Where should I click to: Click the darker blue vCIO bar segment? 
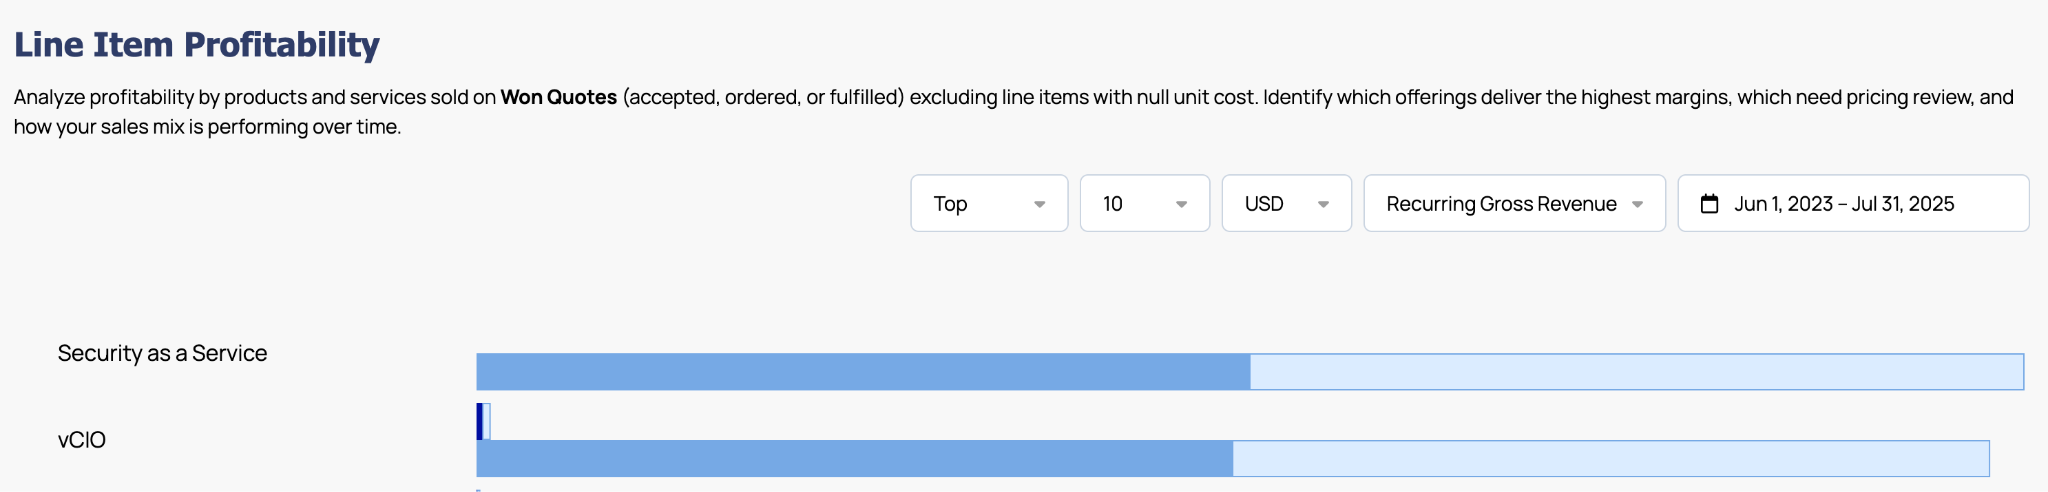854,458
